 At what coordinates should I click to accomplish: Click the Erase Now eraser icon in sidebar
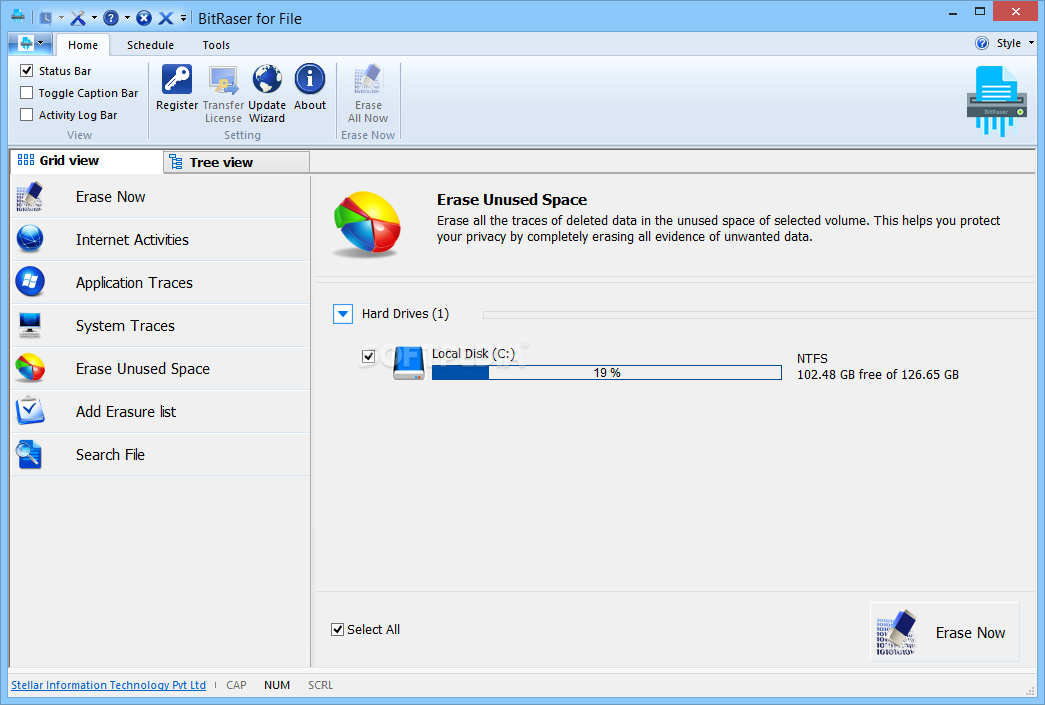[30, 197]
